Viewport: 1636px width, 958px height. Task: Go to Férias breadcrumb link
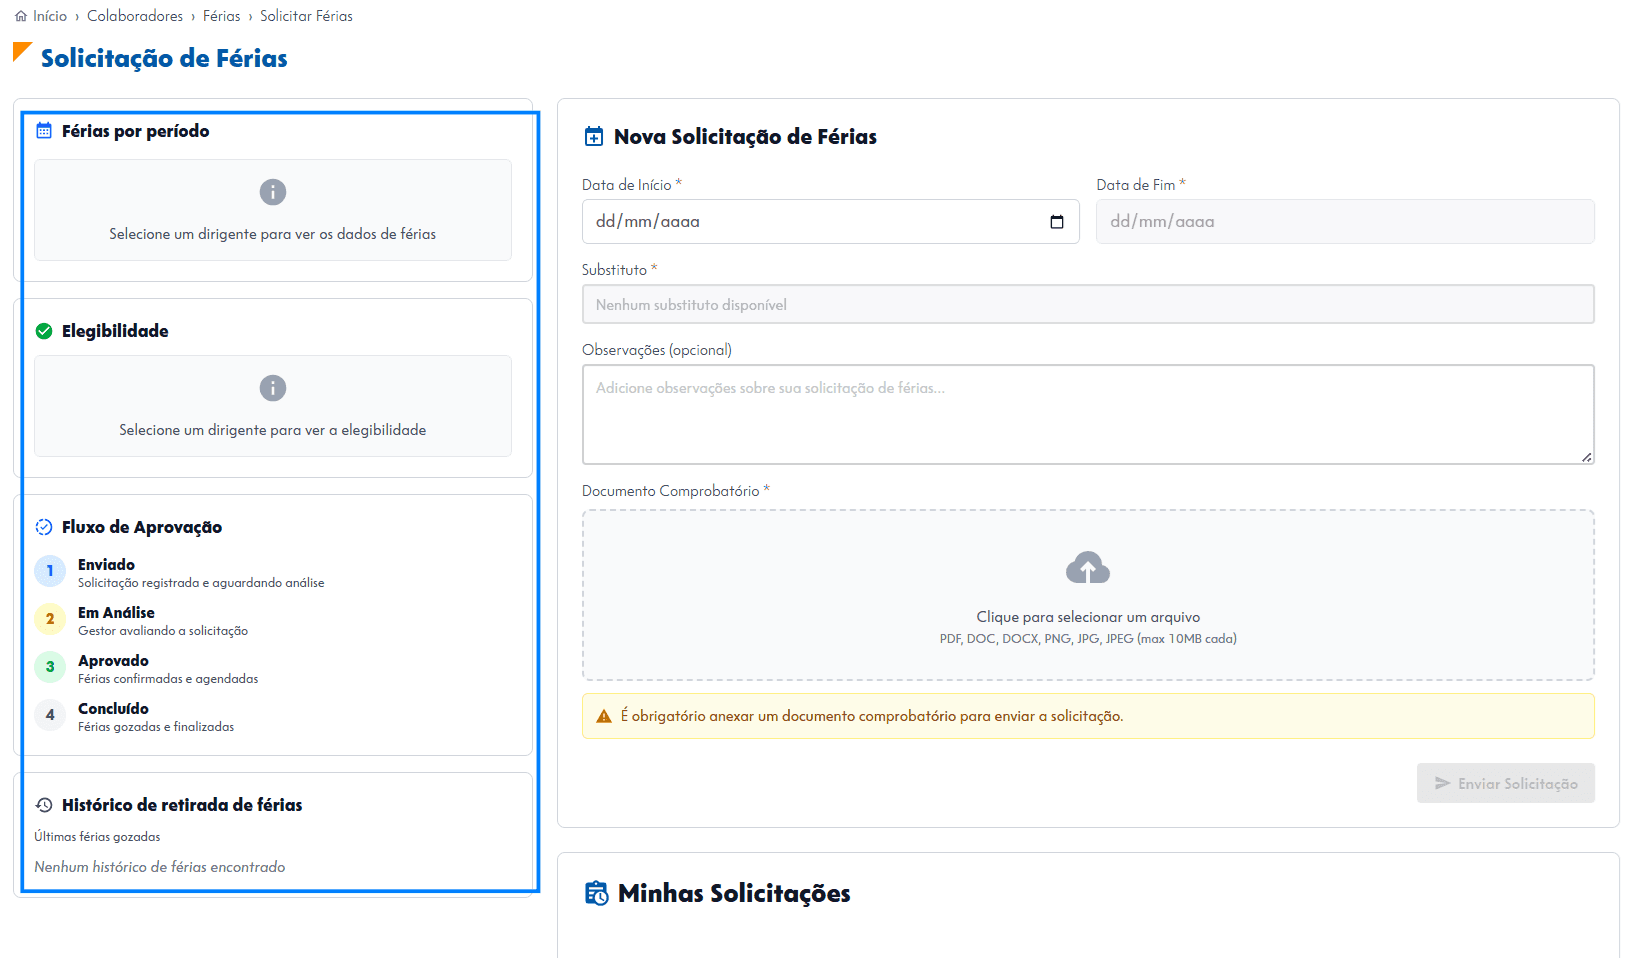tap(222, 16)
